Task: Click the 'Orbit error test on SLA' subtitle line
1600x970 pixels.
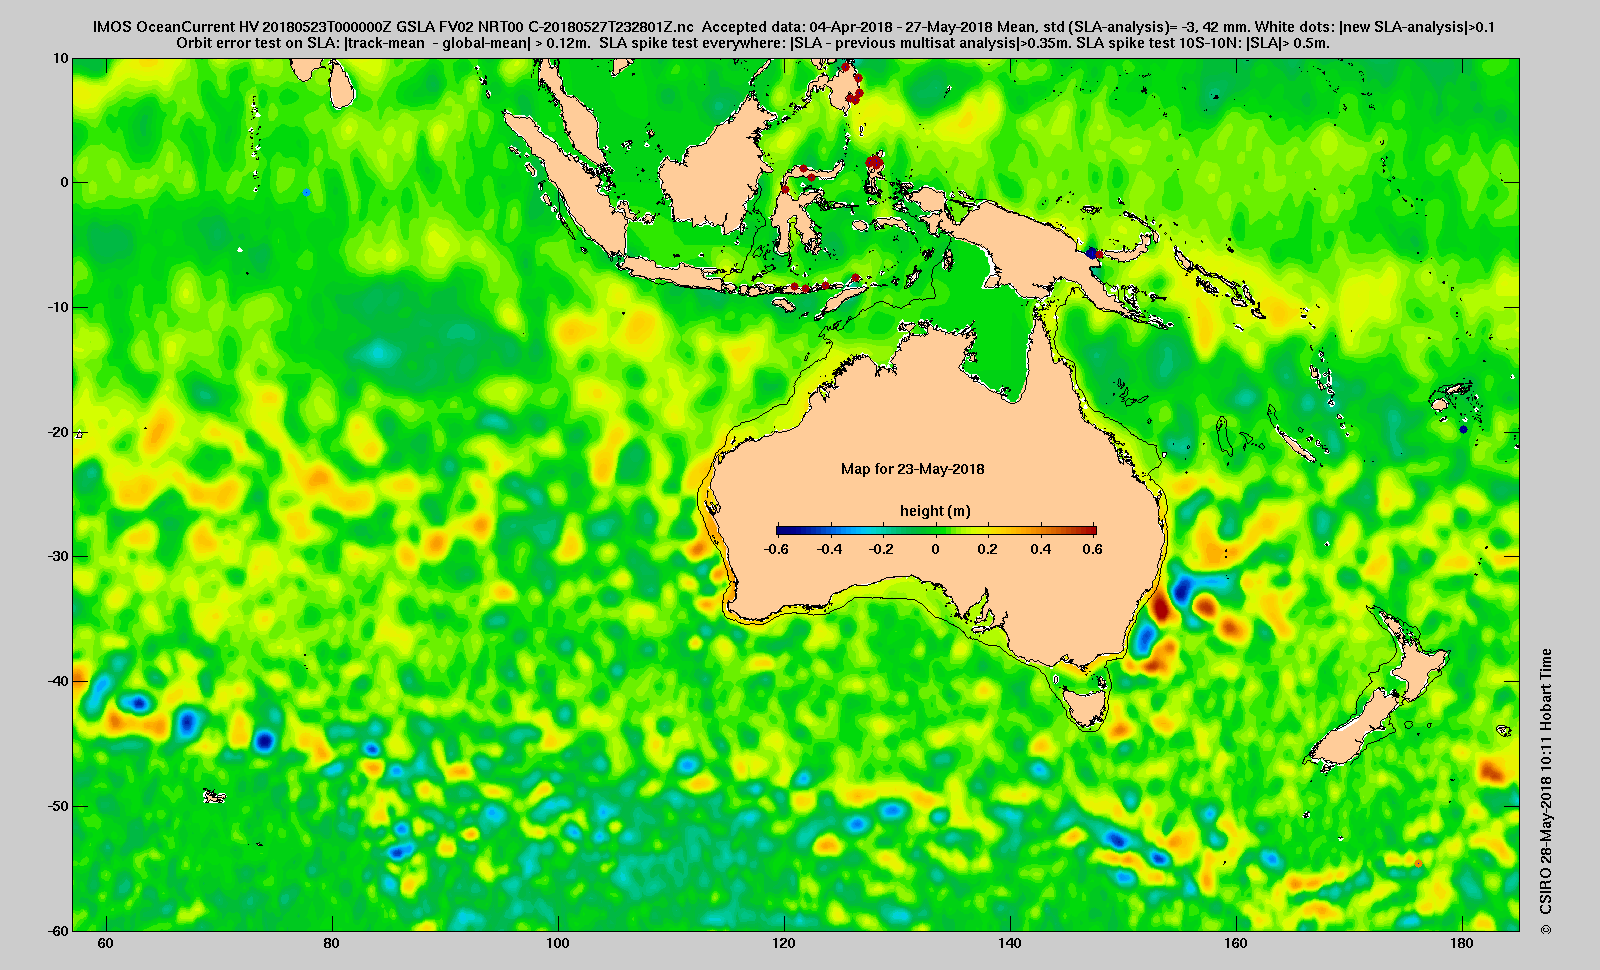Action: [x=753, y=43]
